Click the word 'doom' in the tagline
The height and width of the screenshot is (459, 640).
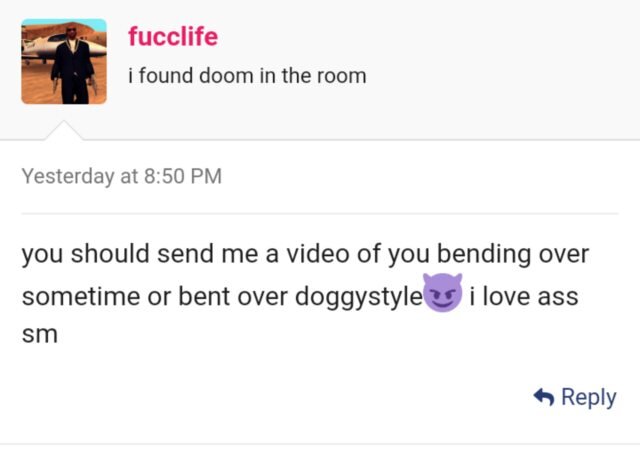click(226, 76)
